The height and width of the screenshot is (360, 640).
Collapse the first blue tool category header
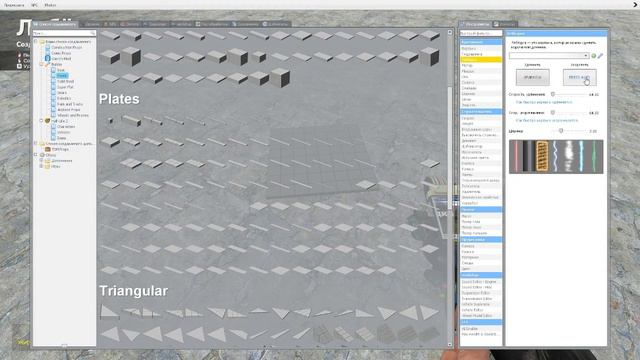[x=481, y=42]
